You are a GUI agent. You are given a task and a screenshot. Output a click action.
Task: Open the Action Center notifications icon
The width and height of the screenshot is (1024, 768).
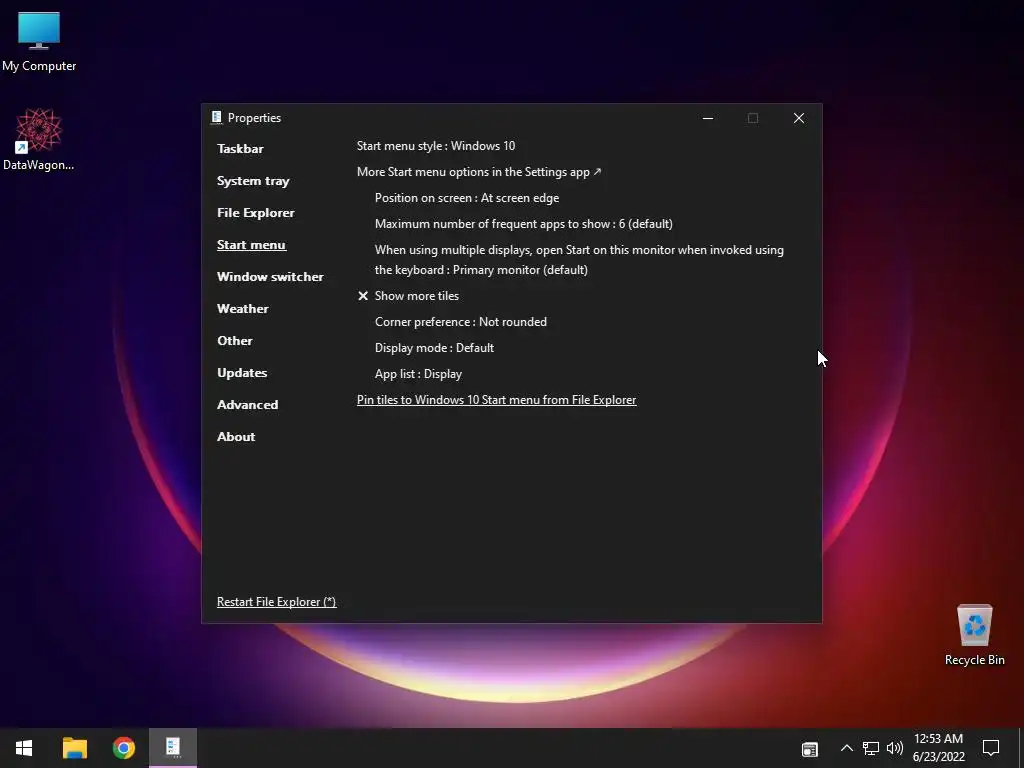(991, 748)
